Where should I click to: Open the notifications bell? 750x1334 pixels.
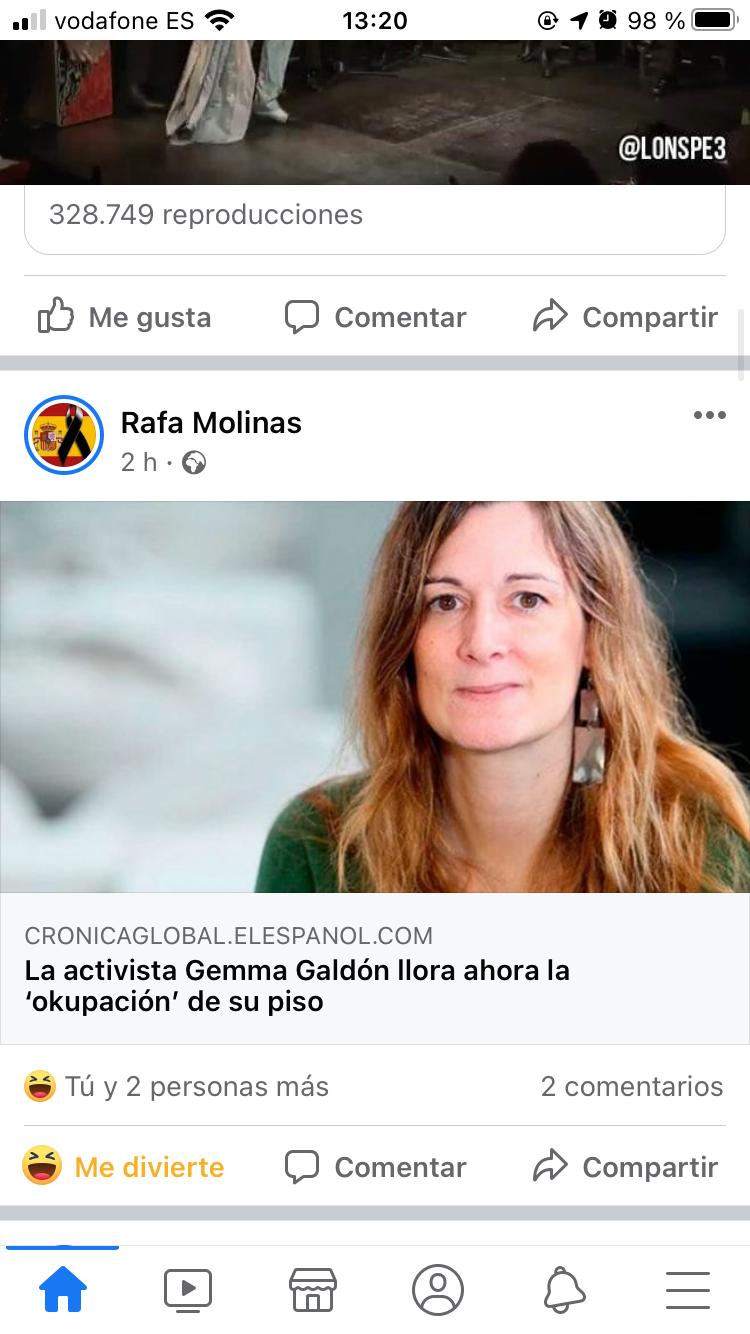(x=563, y=1290)
